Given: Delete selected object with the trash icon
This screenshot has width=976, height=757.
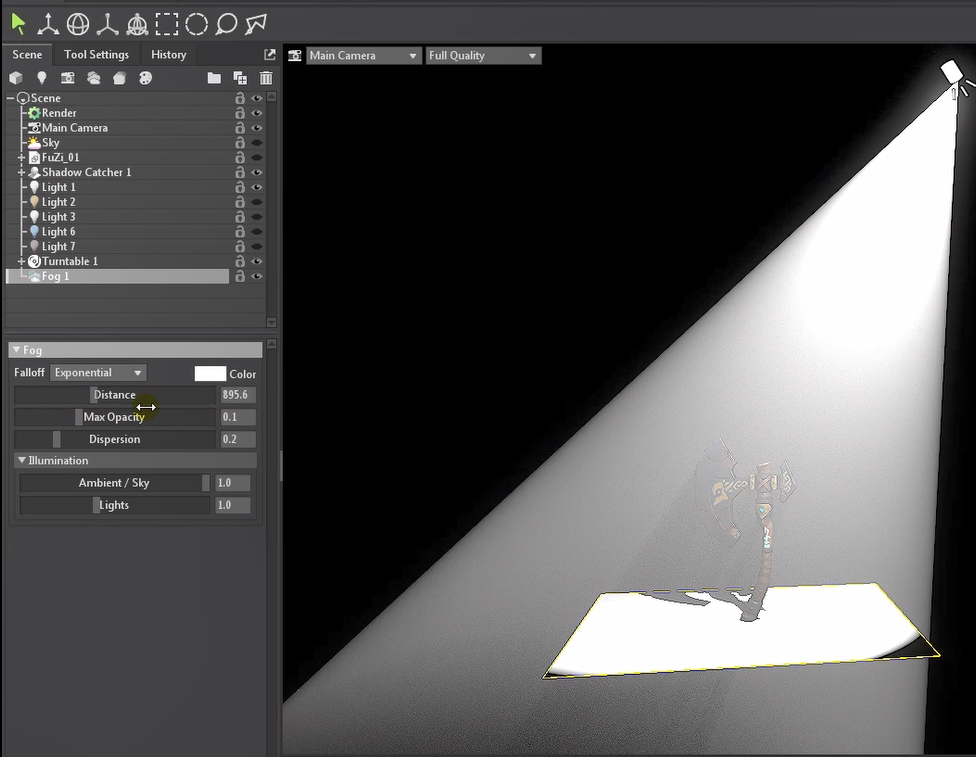Looking at the screenshot, I should click(266, 78).
